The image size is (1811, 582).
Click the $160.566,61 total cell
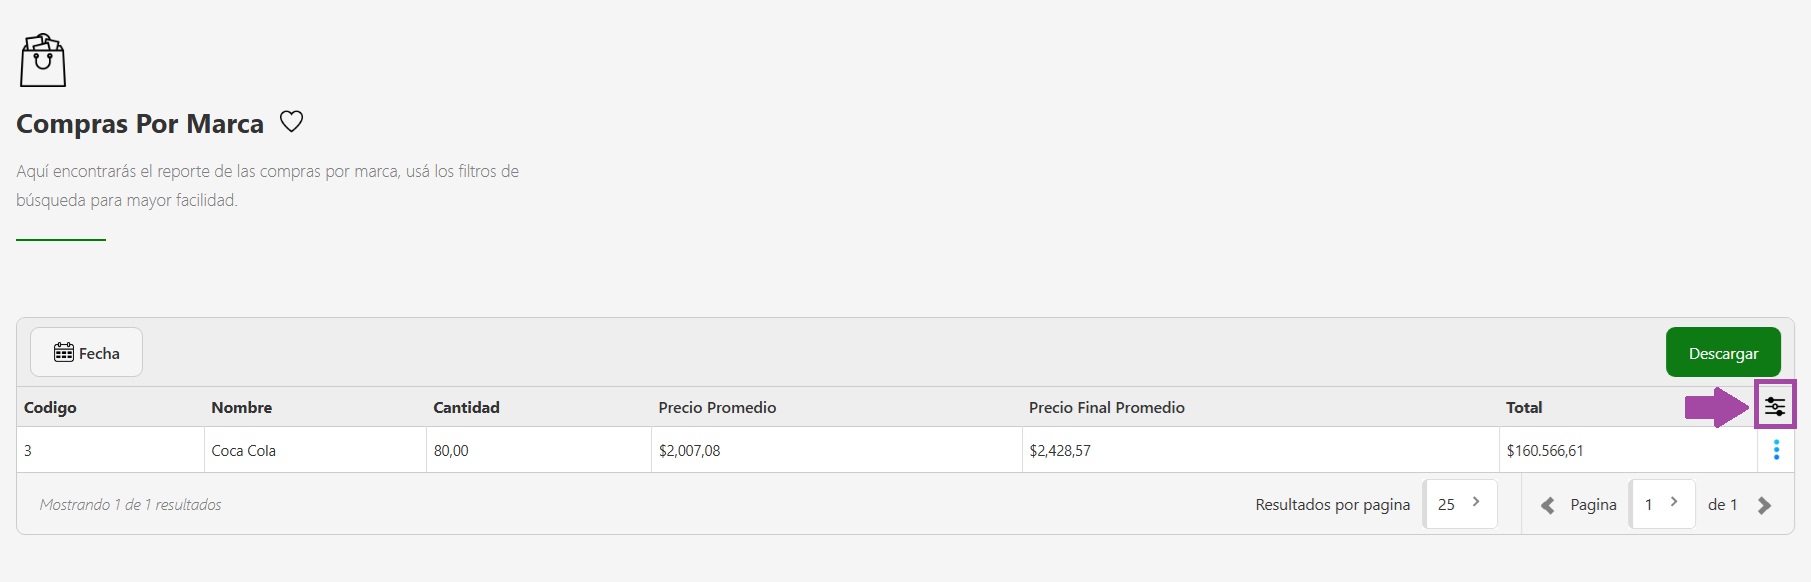[1545, 451]
